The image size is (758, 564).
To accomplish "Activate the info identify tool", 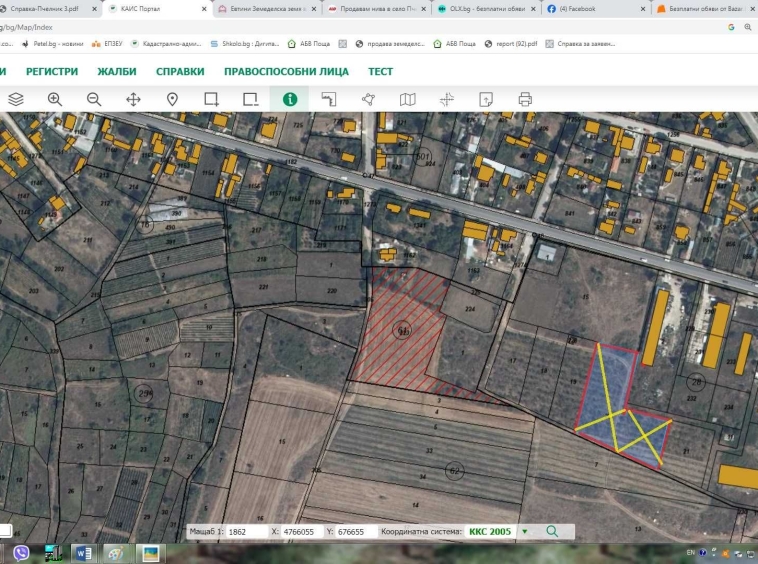I will click(x=290, y=99).
